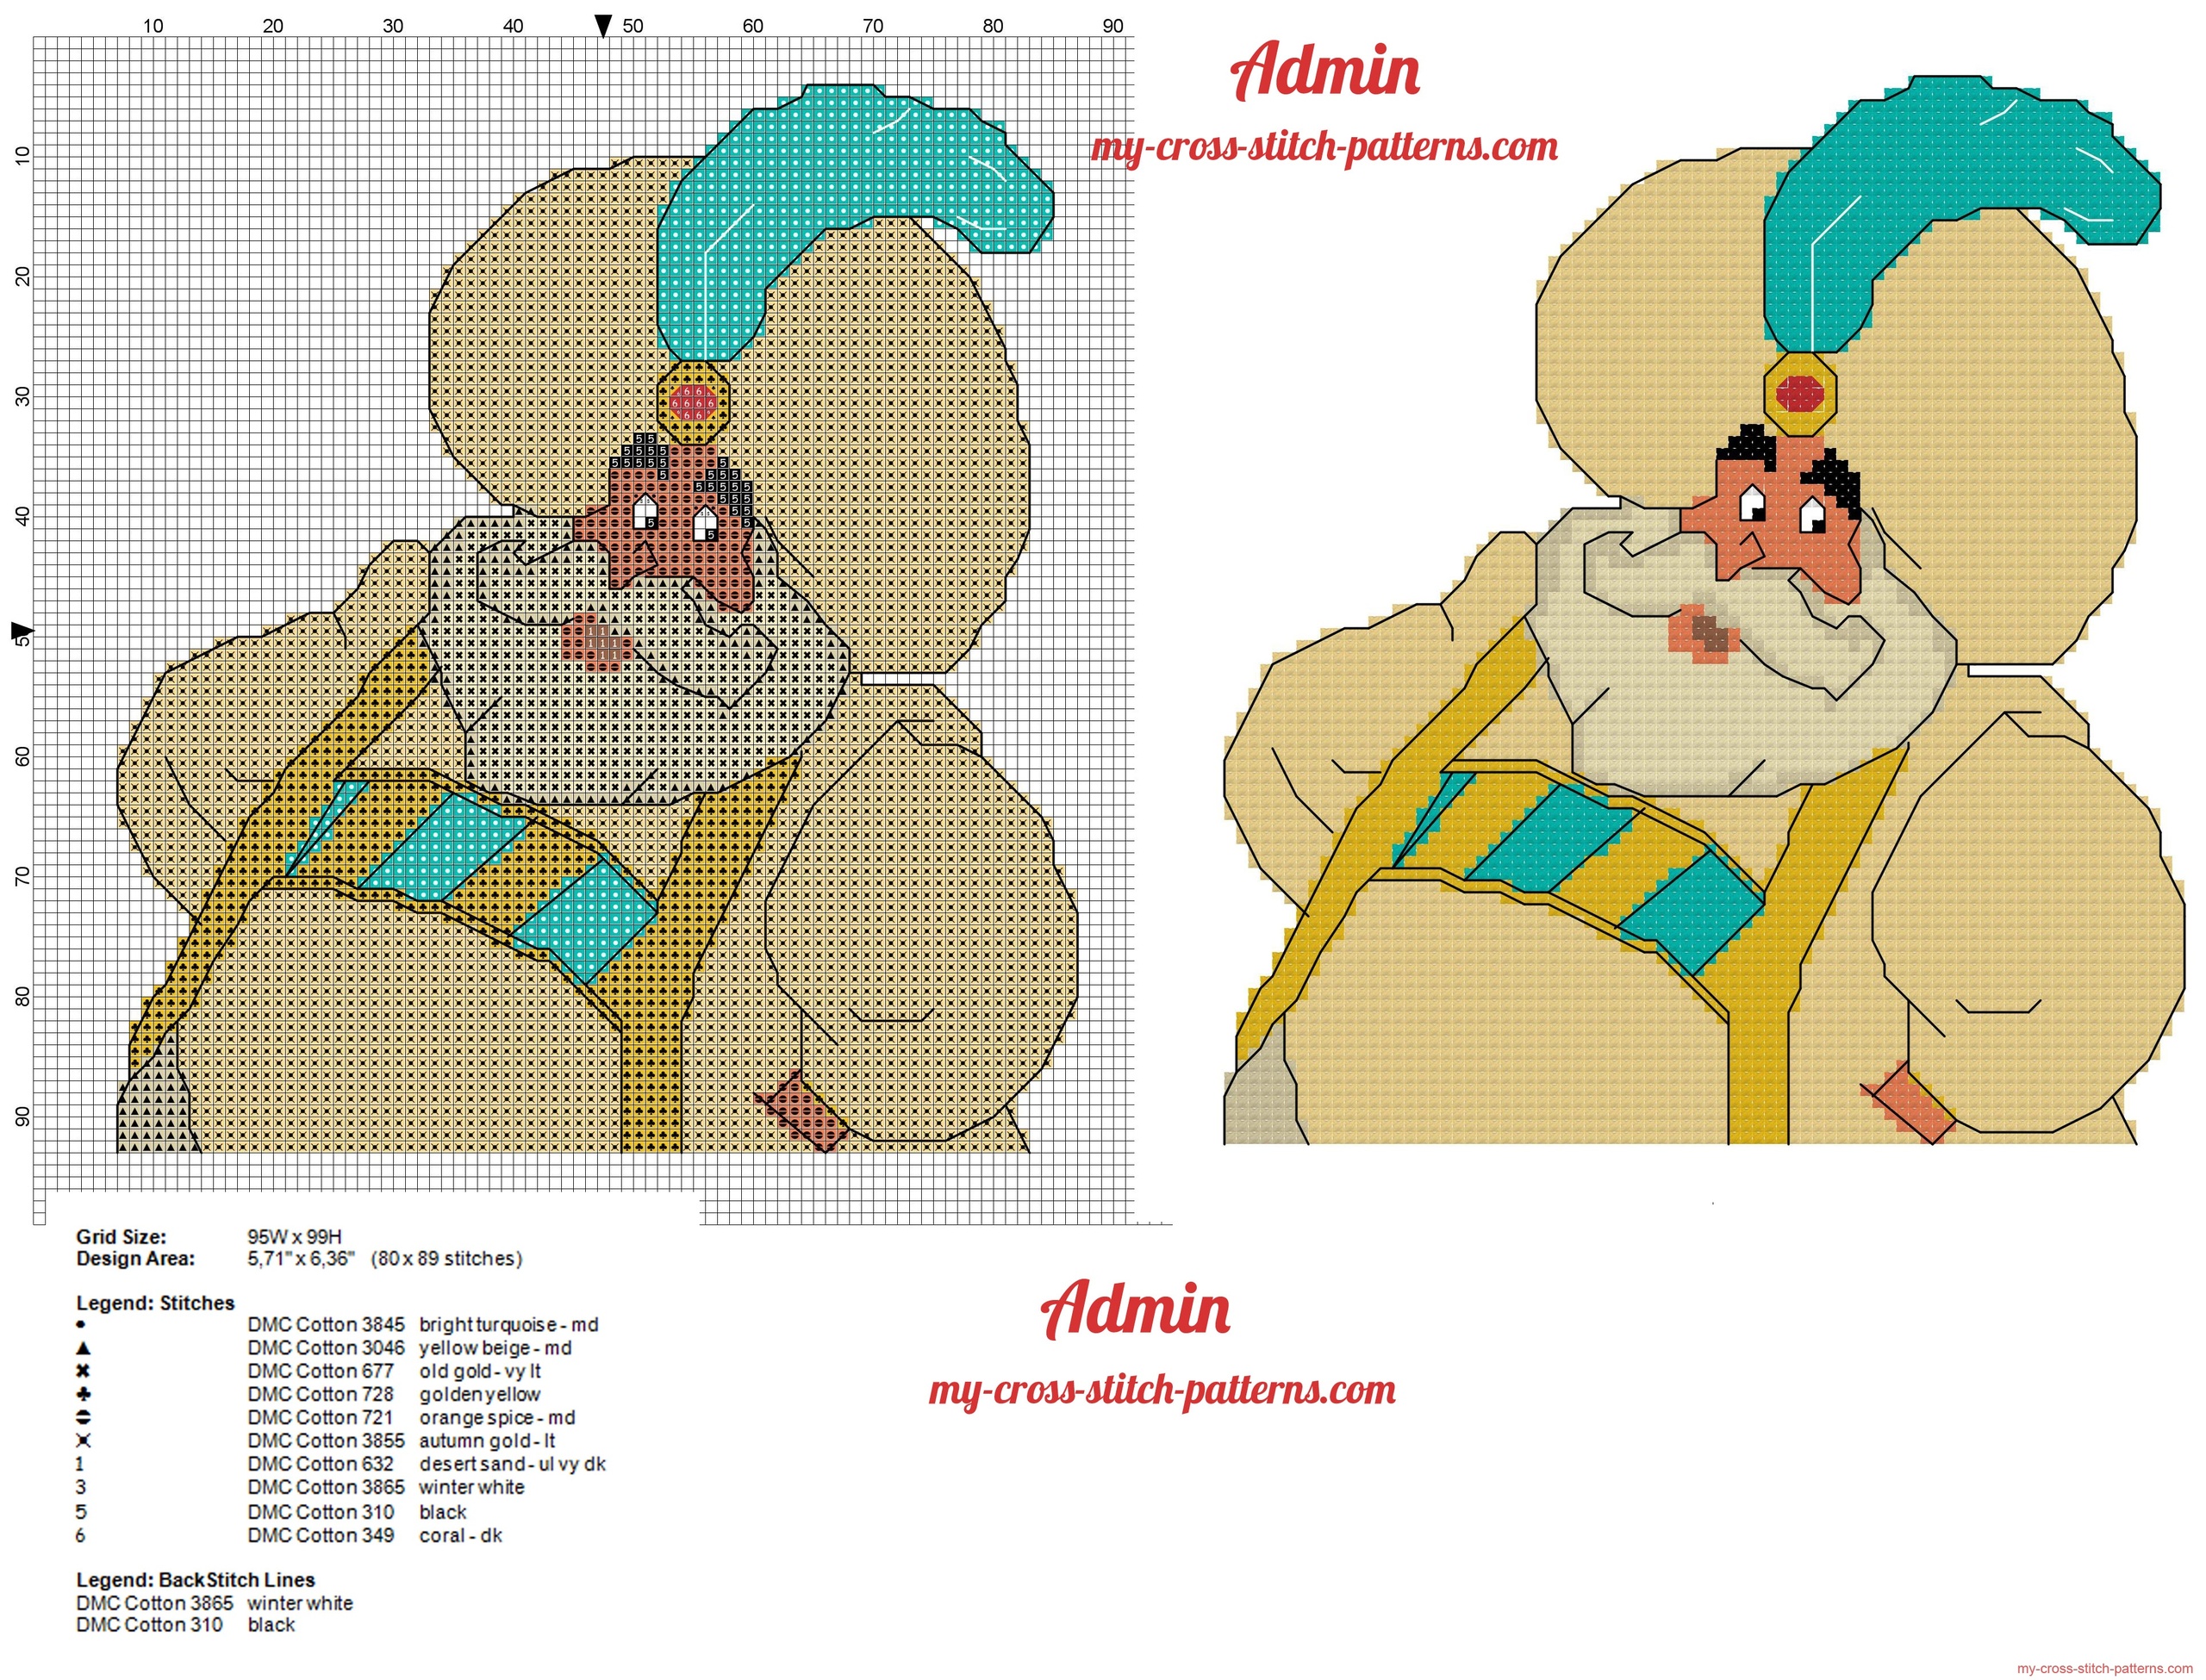Select 'DMC Cotton 721' thread code
2206x1680 pixels.
pyautogui.click(x=320, y=1417)
